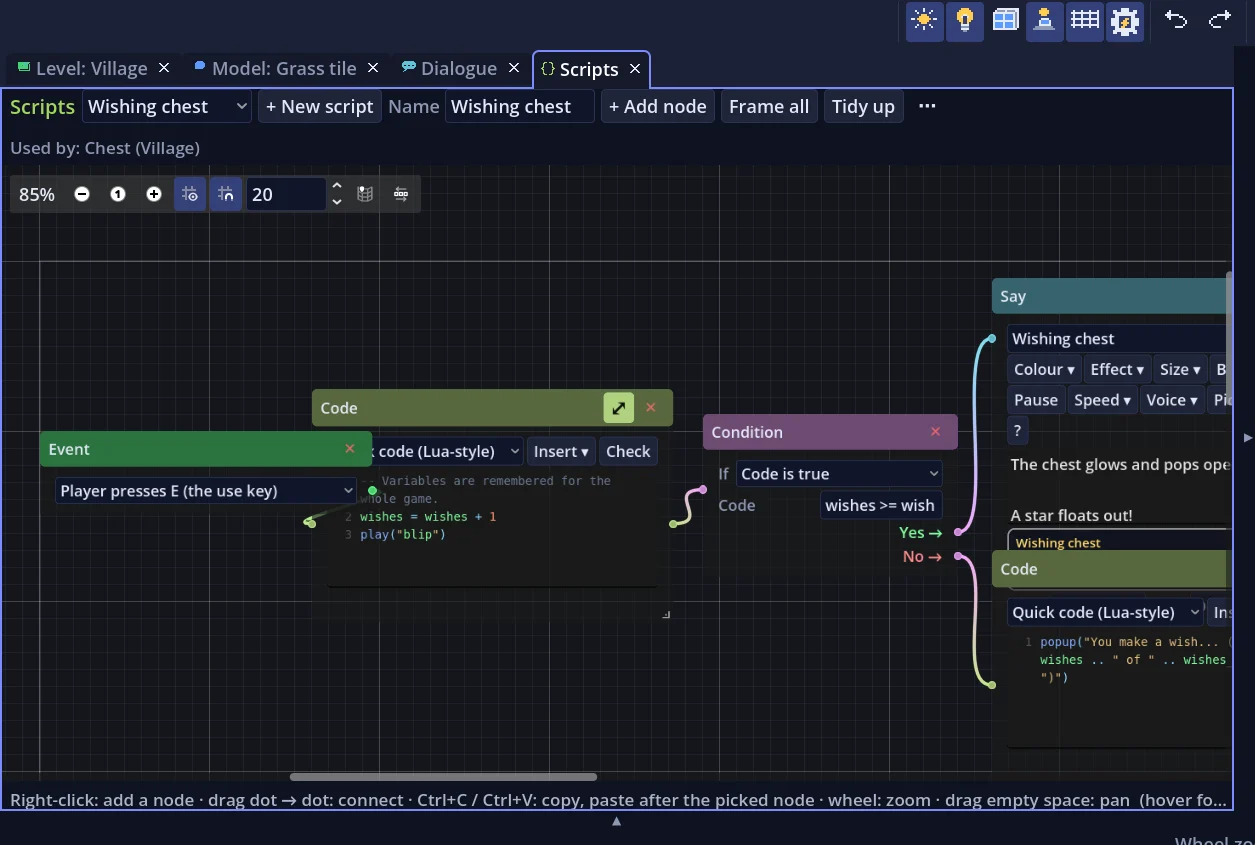Click the redo arrow

pos(1220,20)
